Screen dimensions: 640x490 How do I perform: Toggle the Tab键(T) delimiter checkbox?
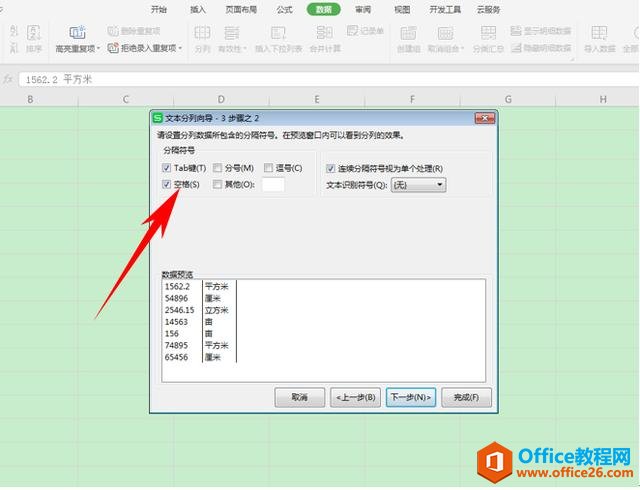tap(166, 168)
